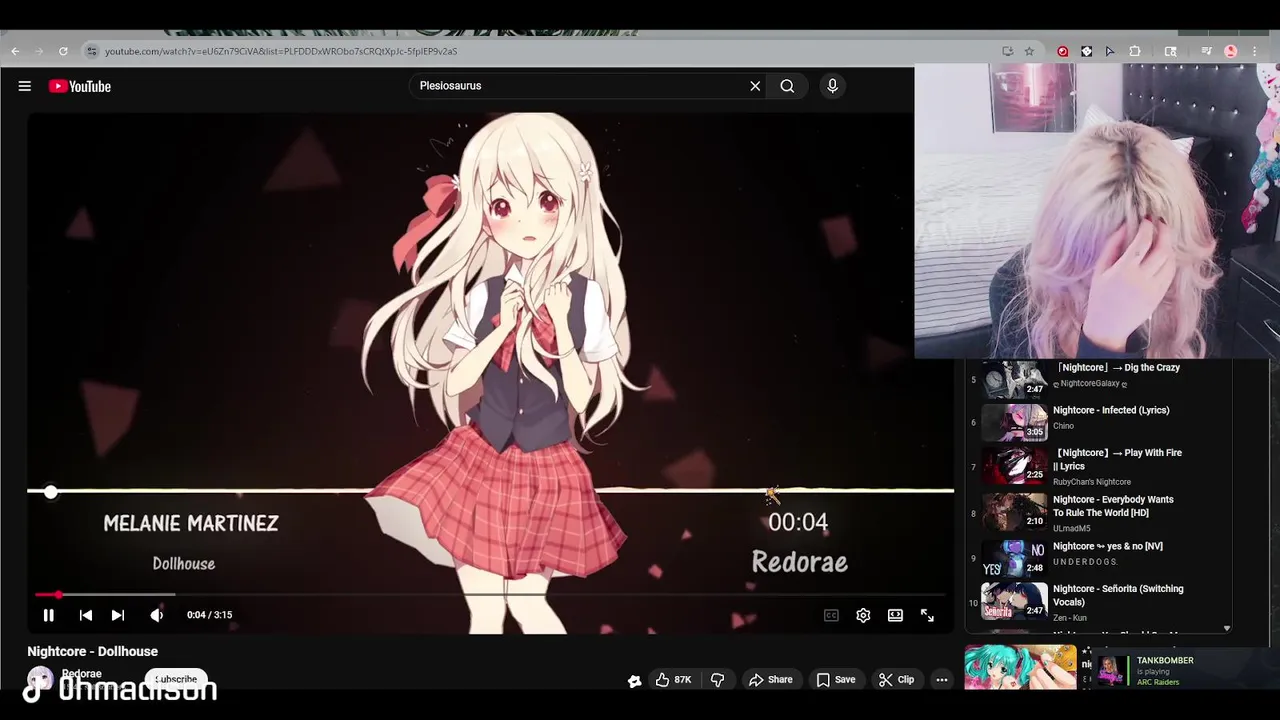Go forward with the browser arrow
1280x720 pixels.
pos(39,51)
